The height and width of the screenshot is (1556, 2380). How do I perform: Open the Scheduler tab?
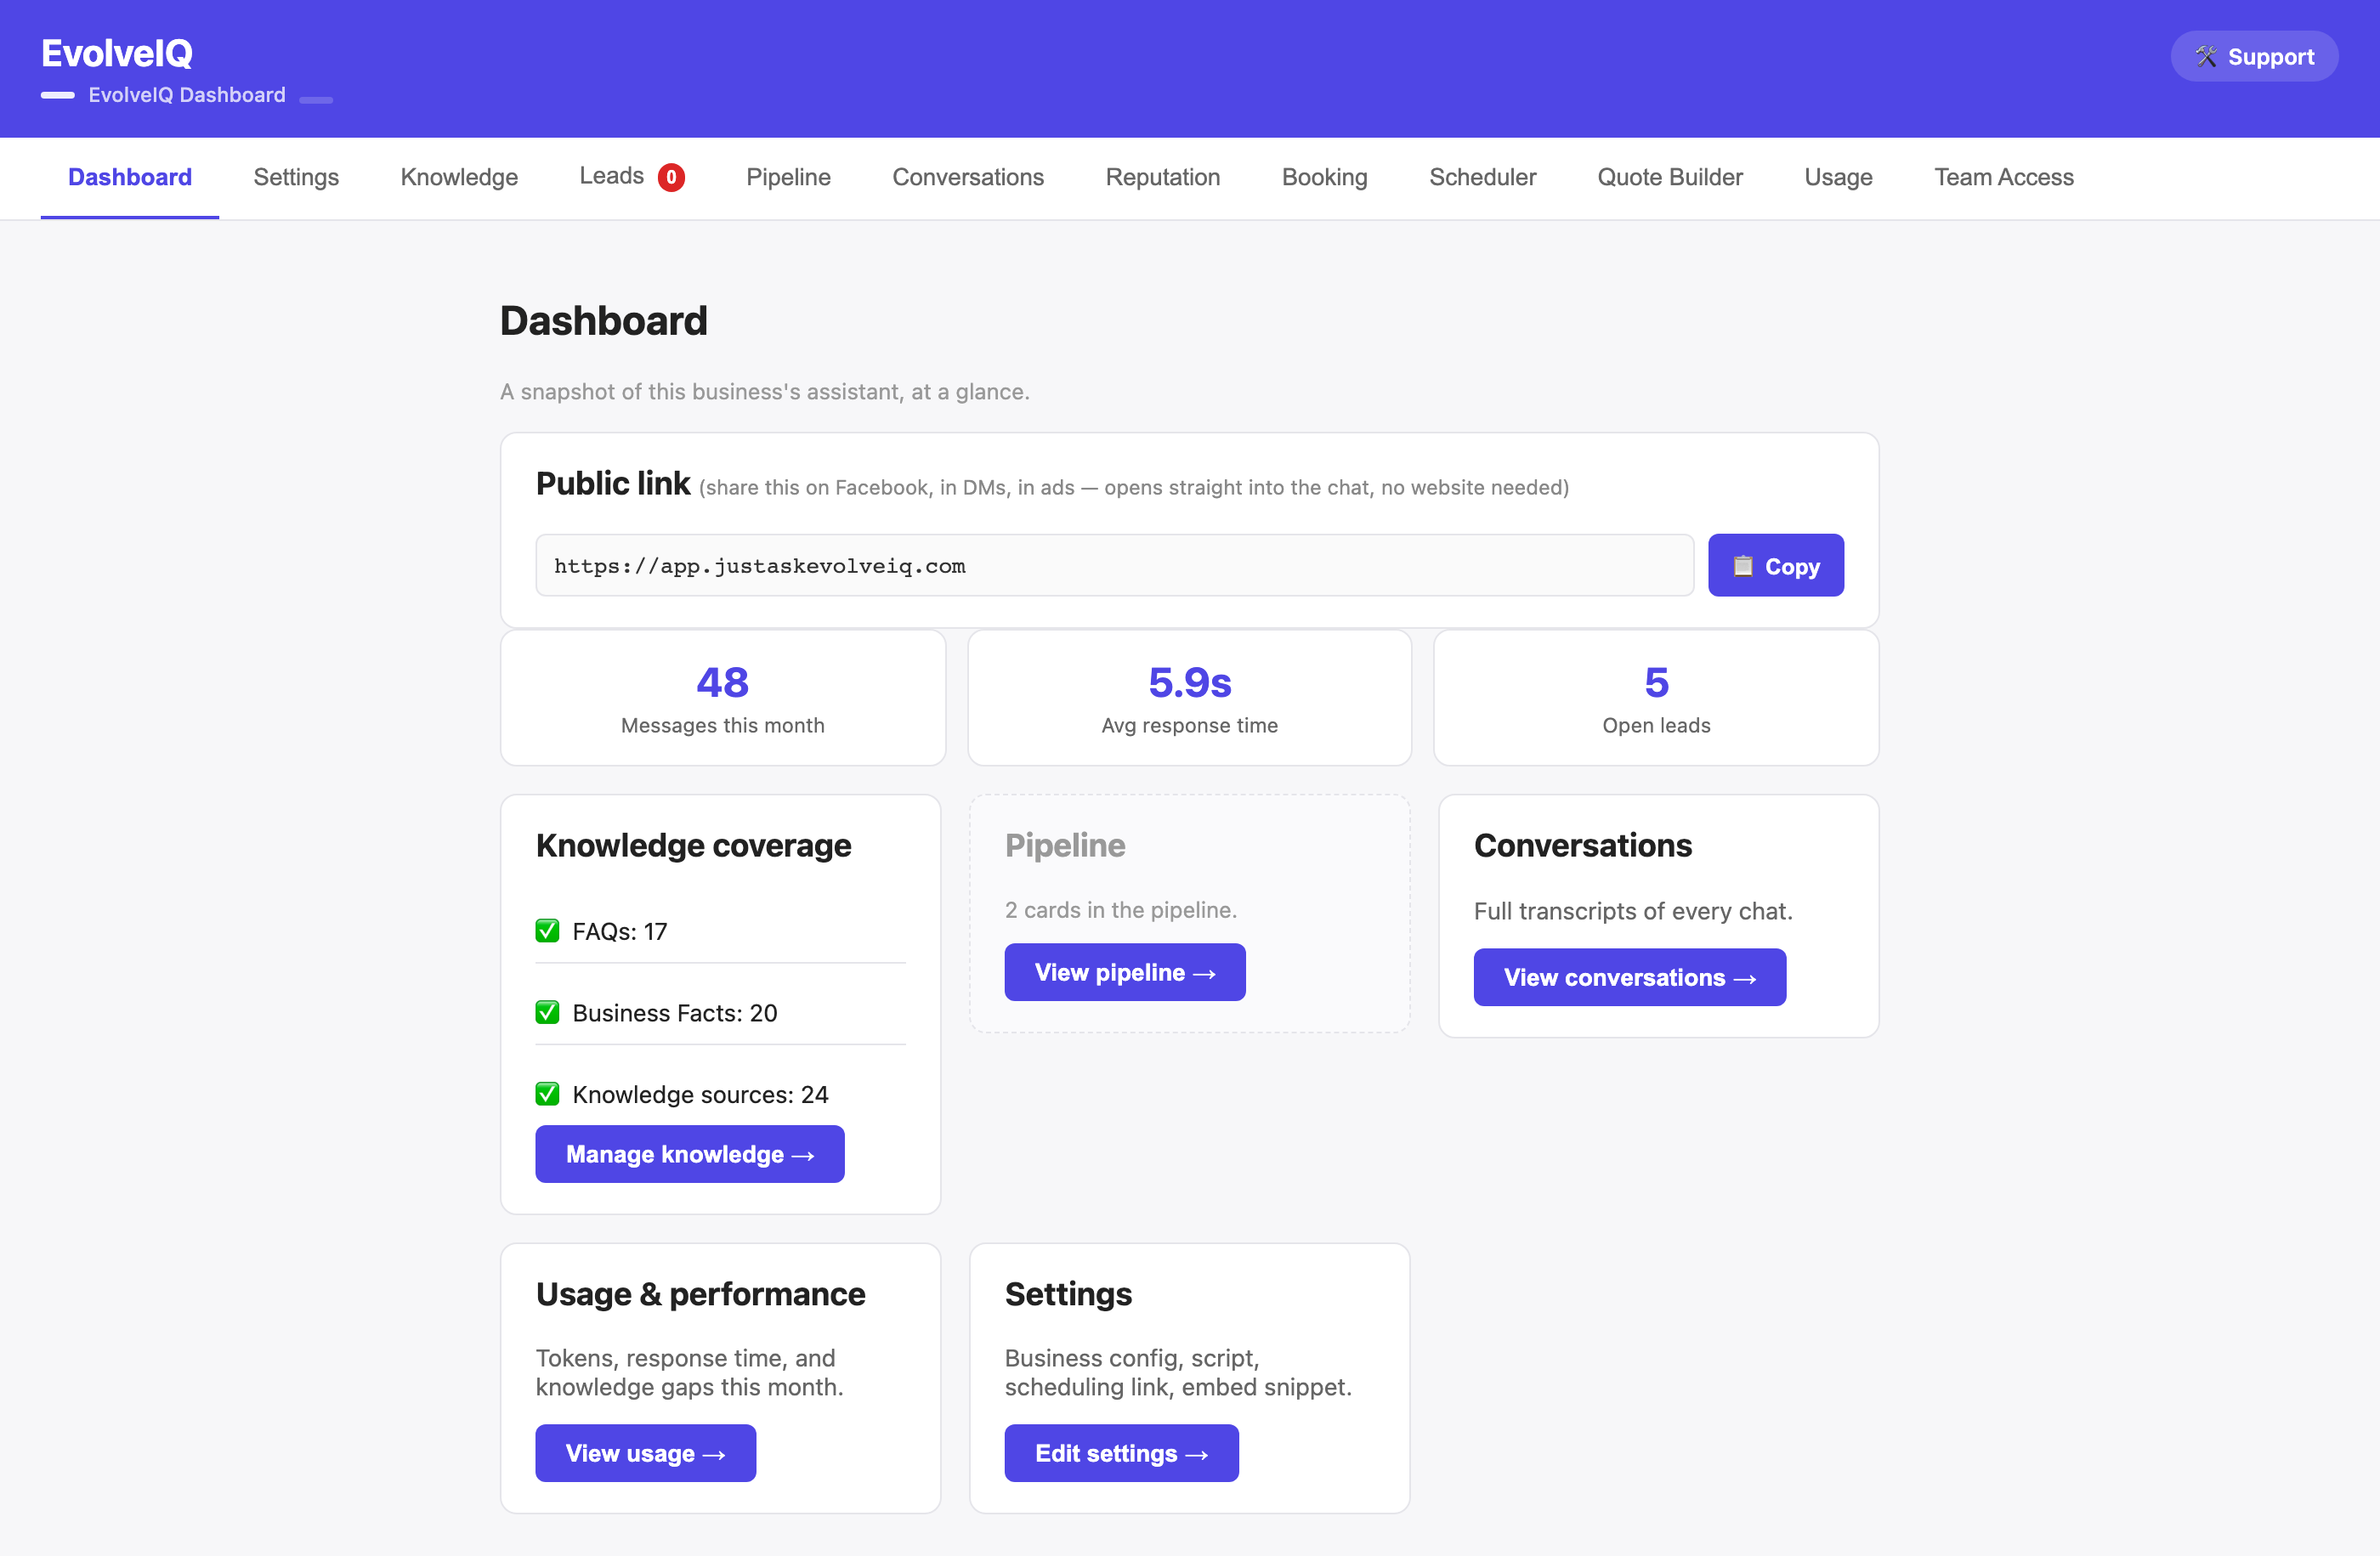(x=1482, y=177)
